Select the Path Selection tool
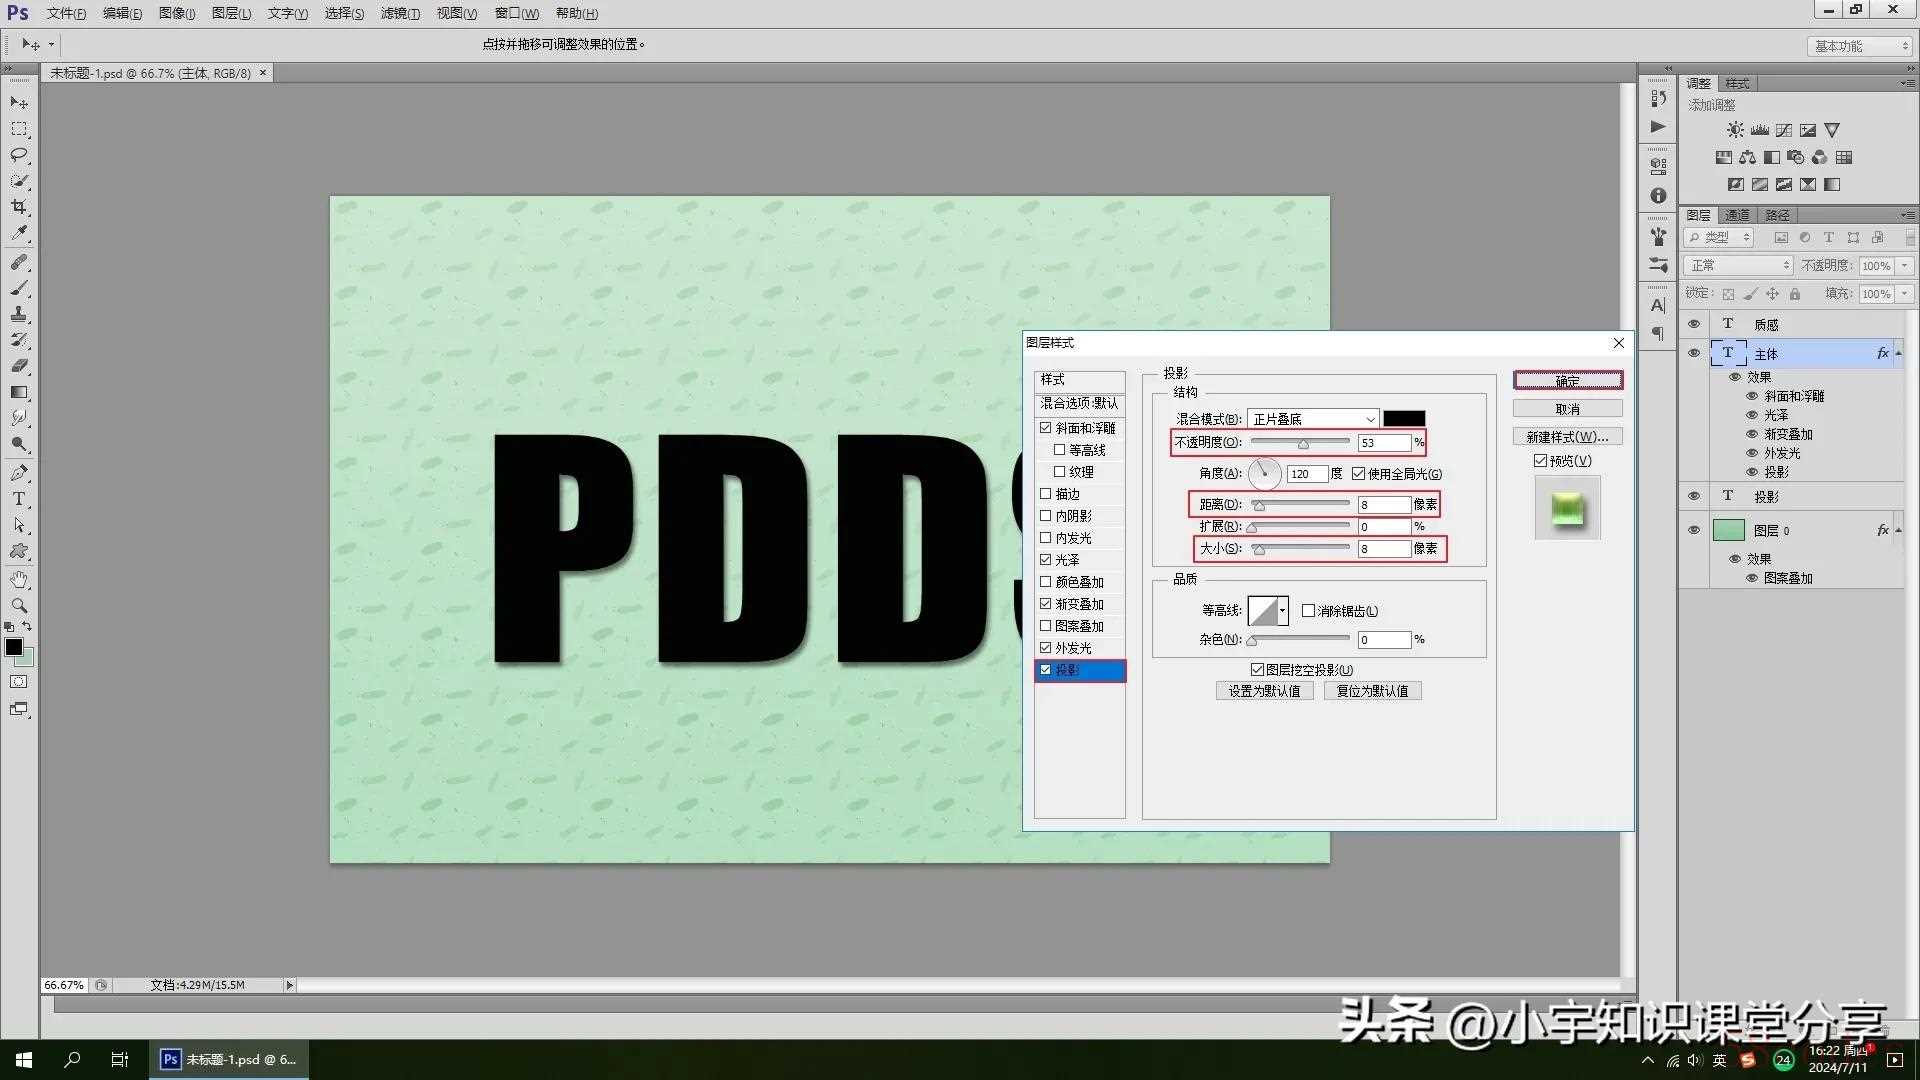 (x=19, y=525)
